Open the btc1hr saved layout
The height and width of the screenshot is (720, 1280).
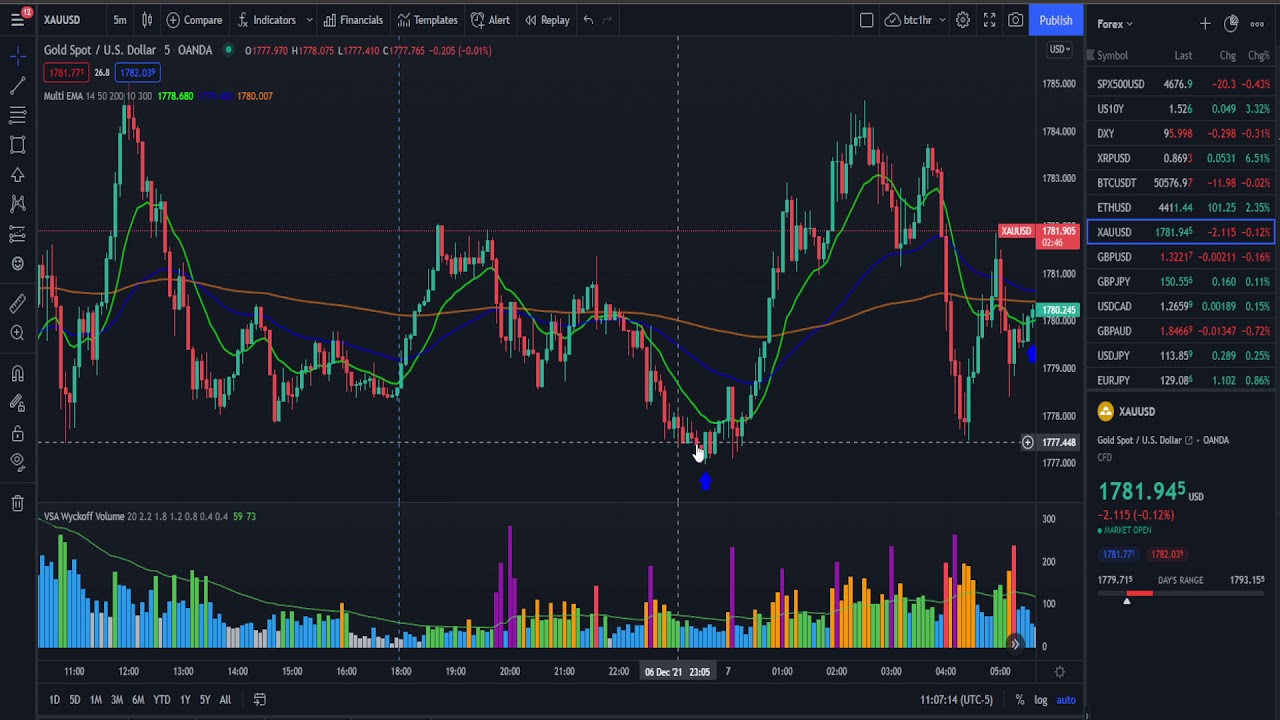point(909,20)
